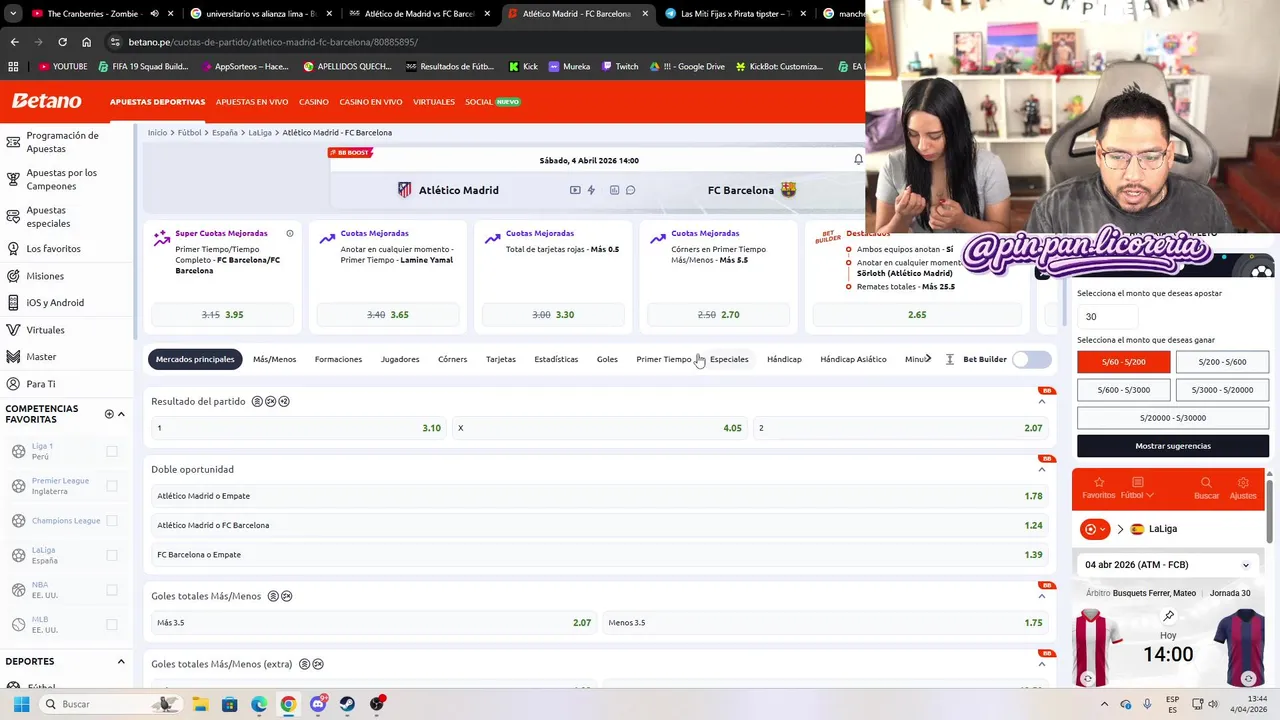Open the Steam icon in the Windows taskbar

347,704
